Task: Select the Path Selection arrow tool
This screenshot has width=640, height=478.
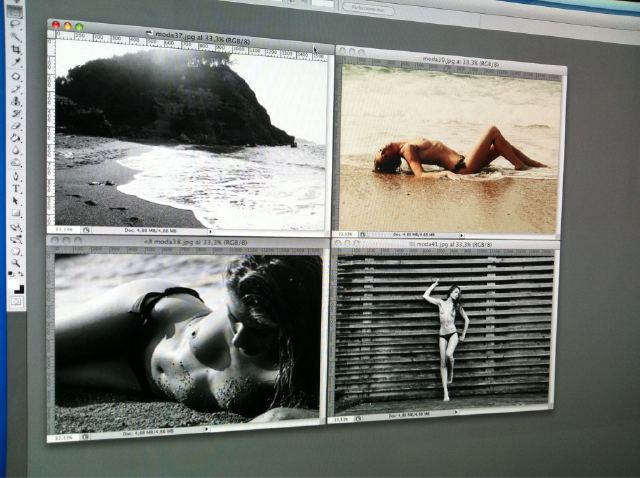Action: tap(16, 201)
